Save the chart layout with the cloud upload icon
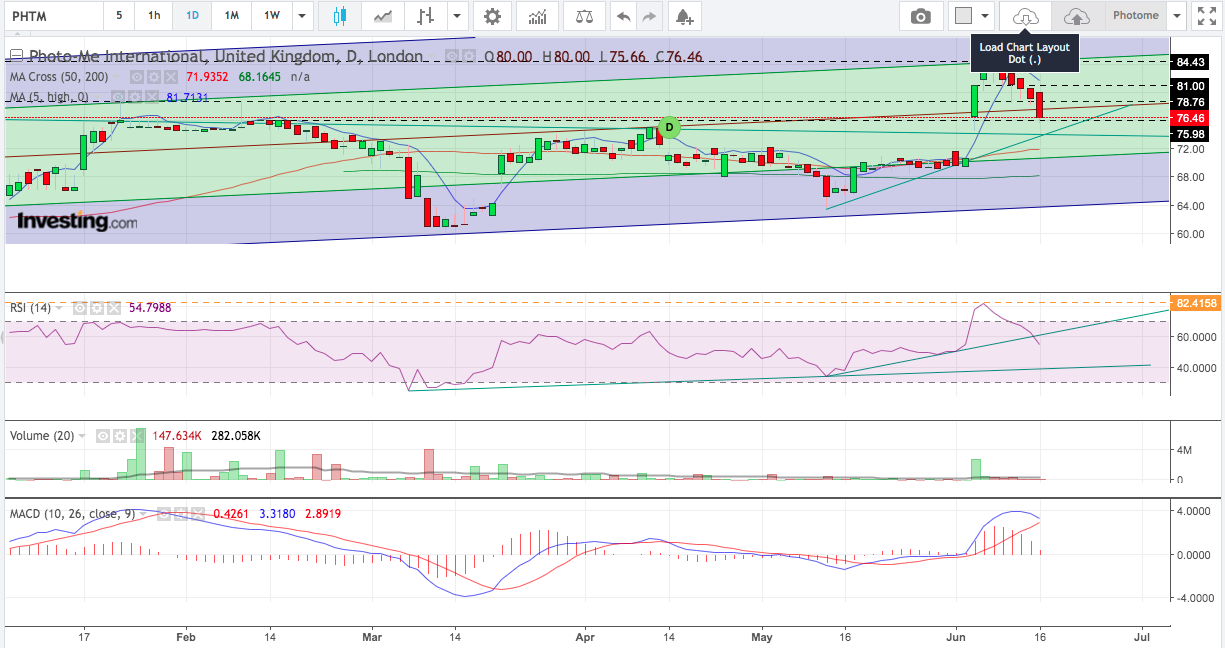The image size is (1225, 648). point(1077,16)
